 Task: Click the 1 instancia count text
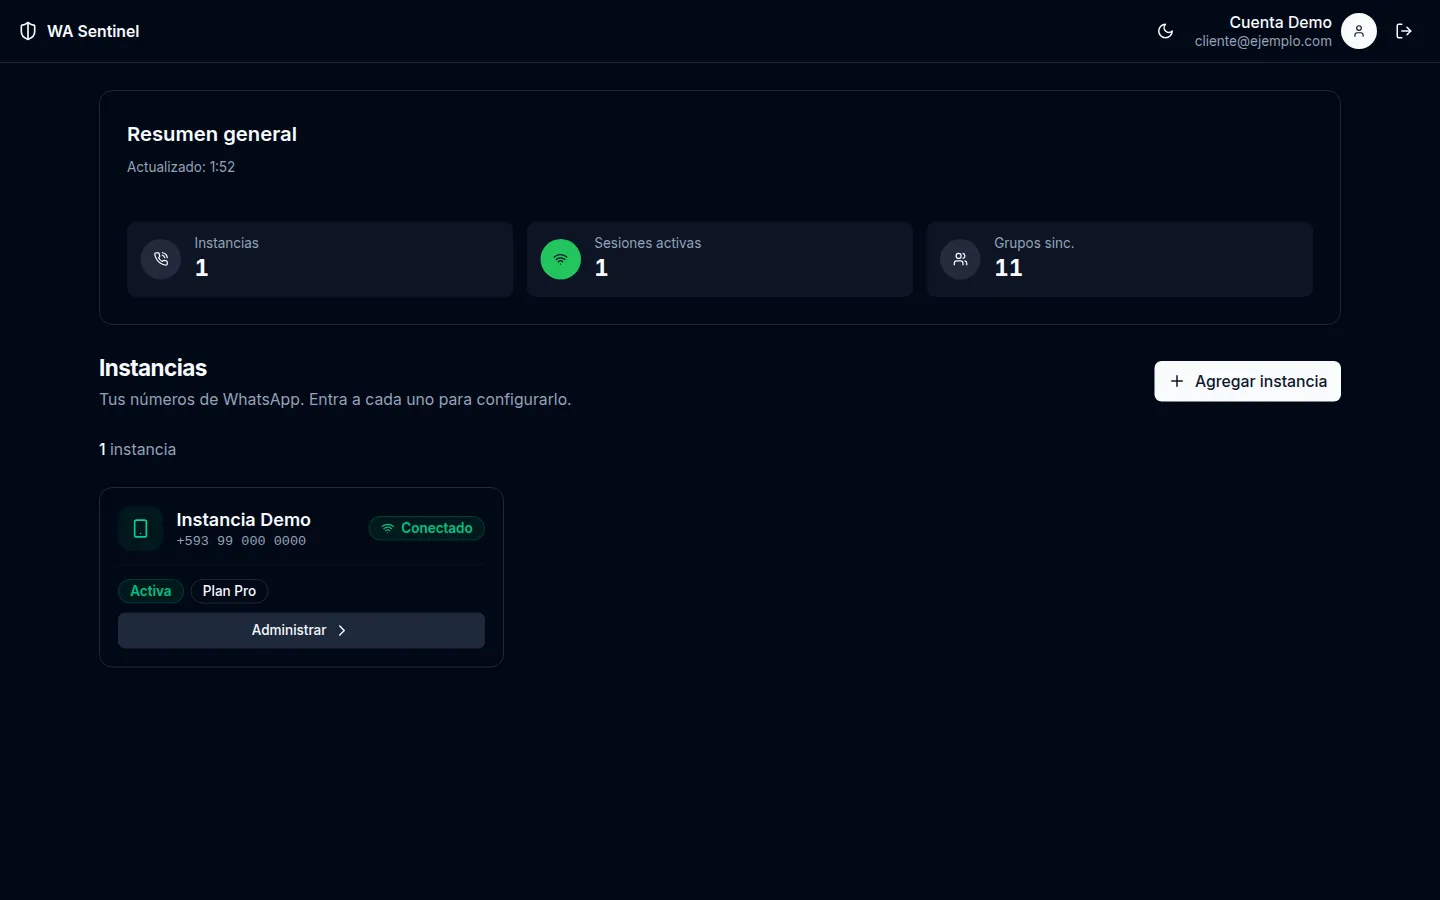(137, 449)
